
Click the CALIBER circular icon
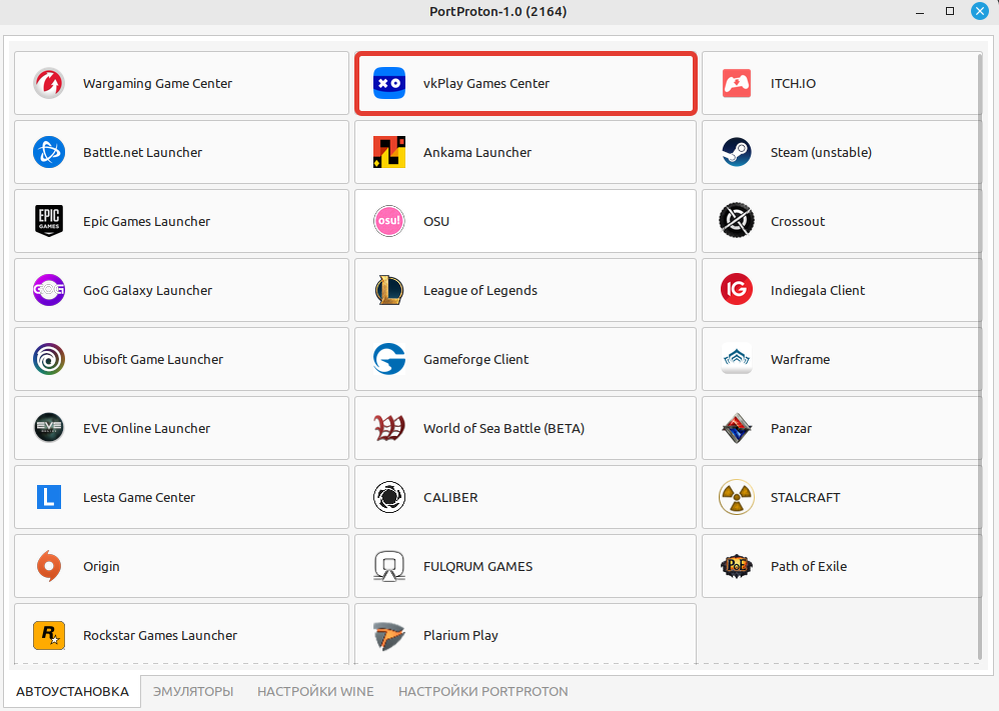[x=389, y=497]
